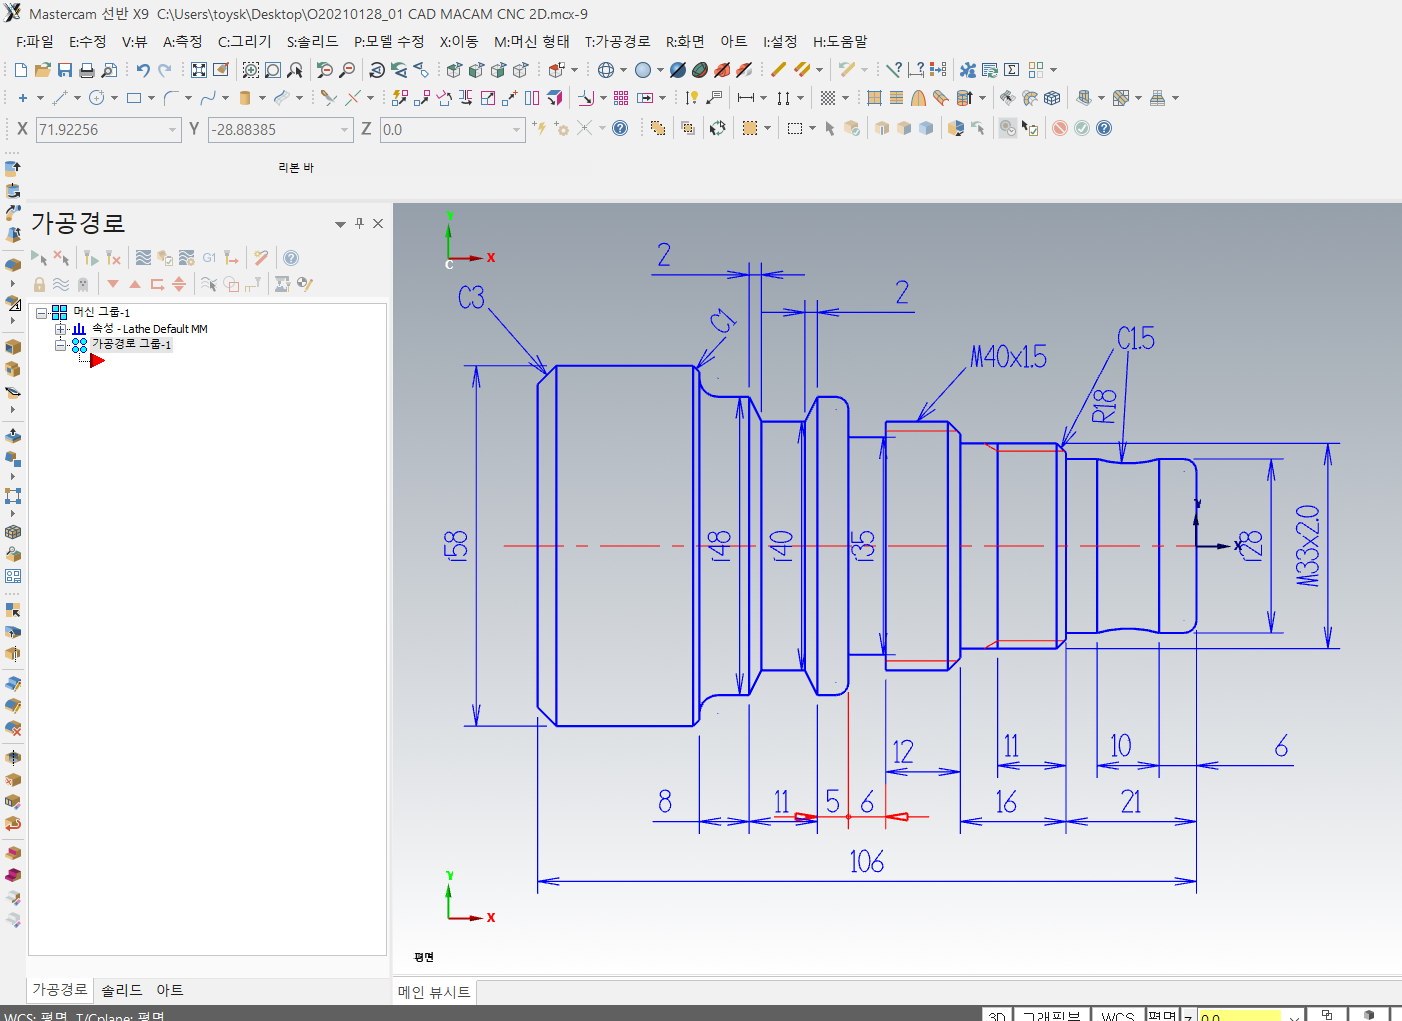The height and width of the screenshot is (1021, 1402).
Task: Click the 그래픽뷰 status bar button
Action: click(1051, 1015)
